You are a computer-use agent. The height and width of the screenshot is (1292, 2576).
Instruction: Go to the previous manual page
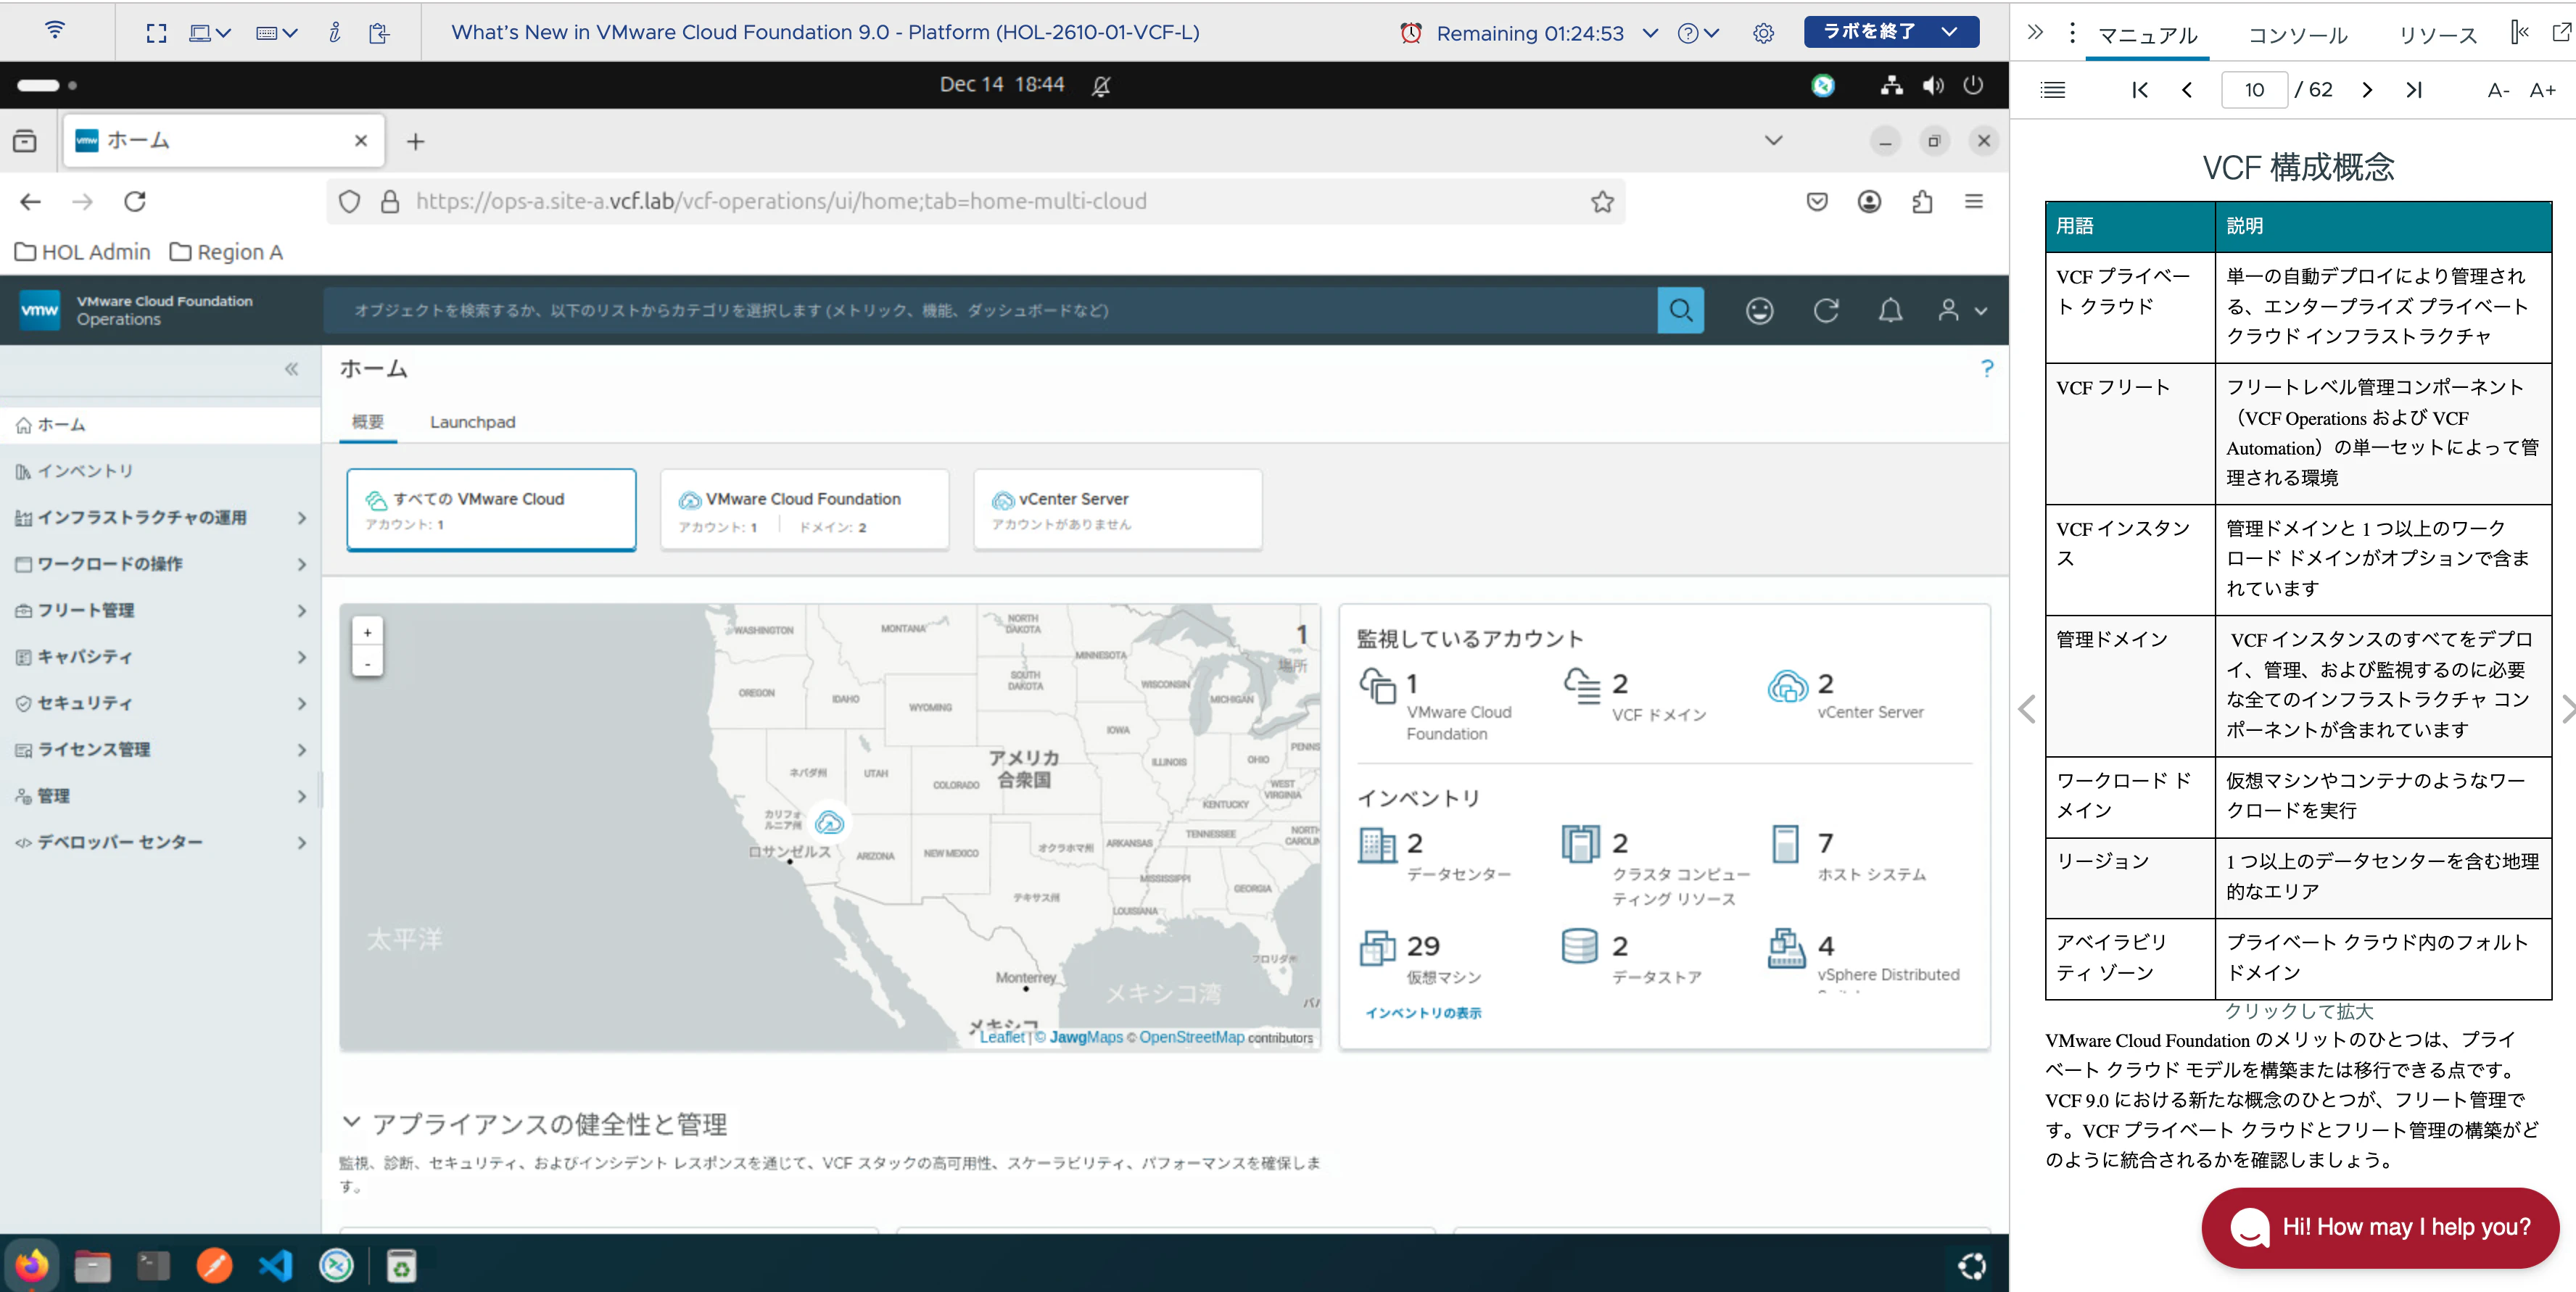[2187, 90]
